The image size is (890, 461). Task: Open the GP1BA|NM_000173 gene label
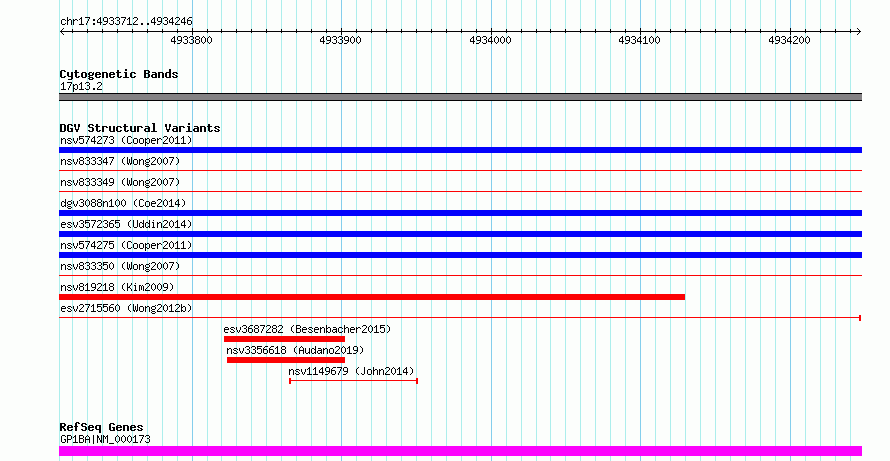click(105, 439)
